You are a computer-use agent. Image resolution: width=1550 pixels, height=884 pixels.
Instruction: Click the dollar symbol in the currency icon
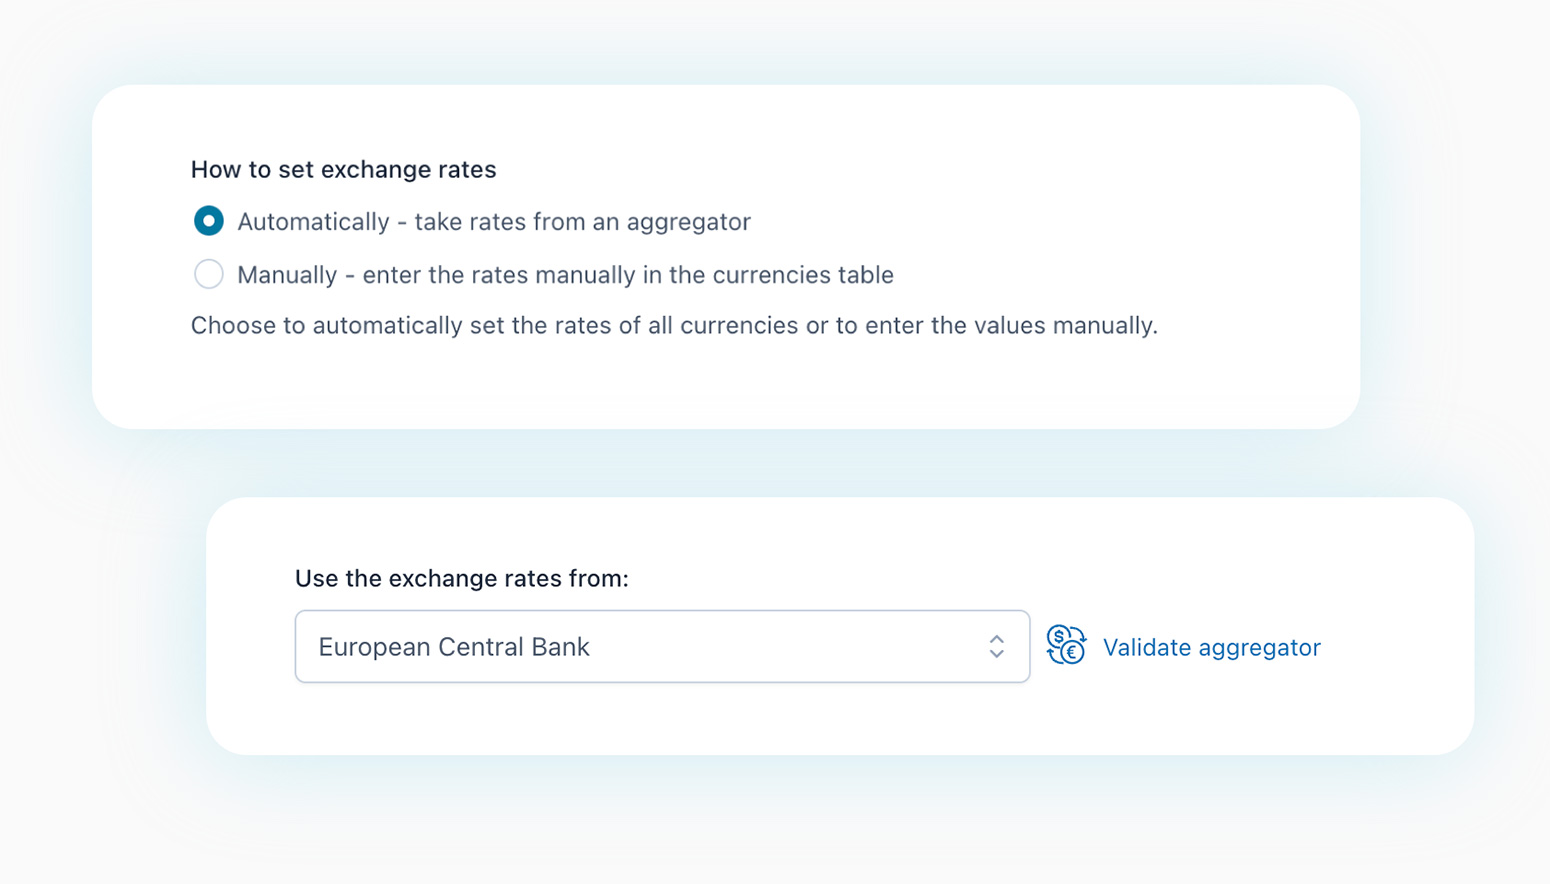(1059, 637)
